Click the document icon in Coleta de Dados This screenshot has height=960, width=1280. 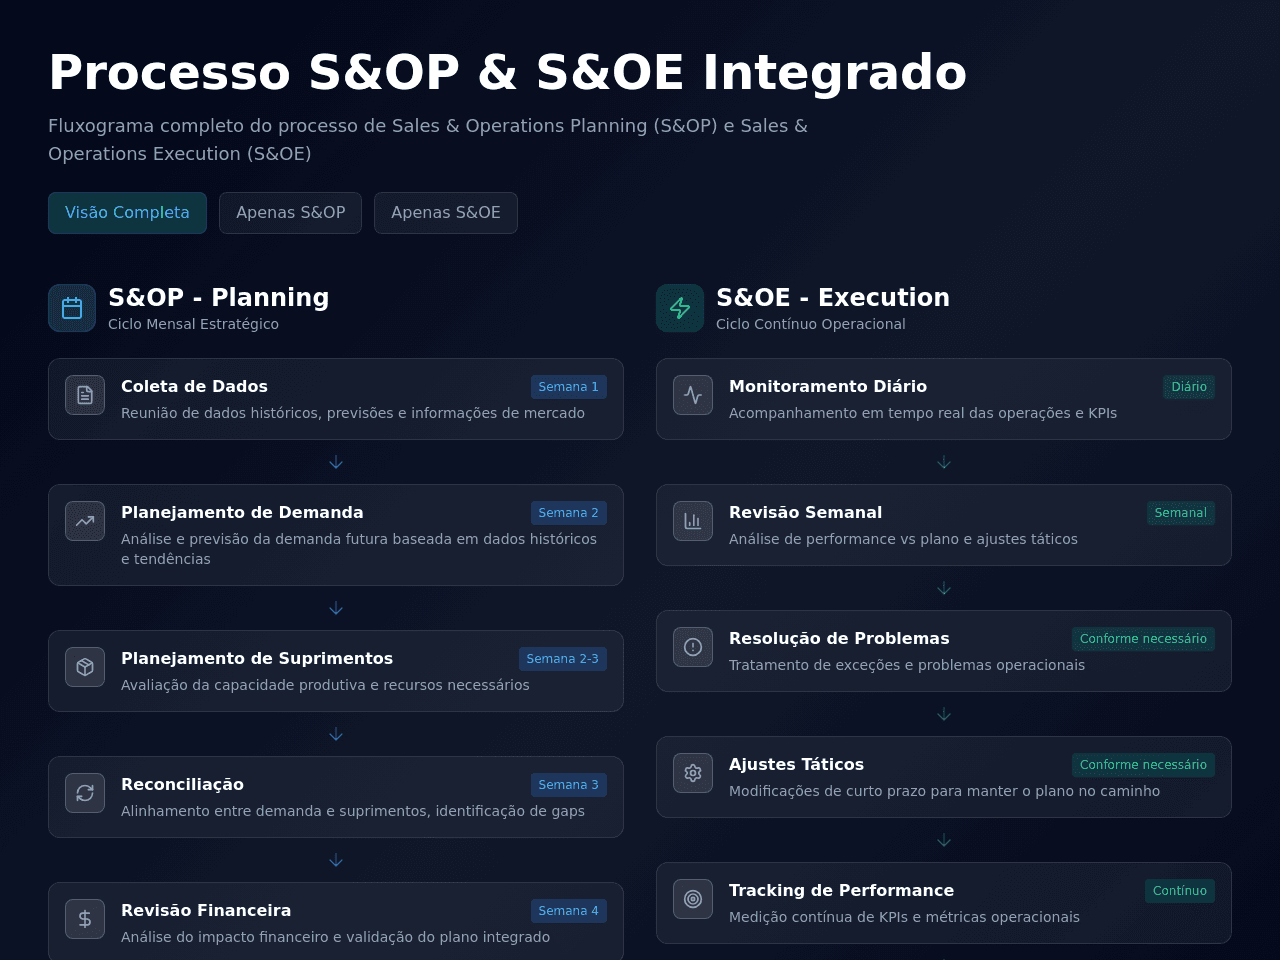[85, 395]
